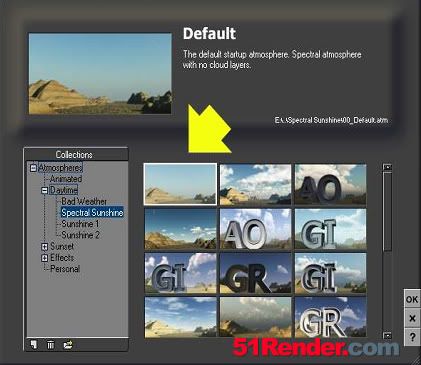This screenshot has height=365, width=421.
Task: Expand the Sunset tree node
Action: (x=44, y=247)
